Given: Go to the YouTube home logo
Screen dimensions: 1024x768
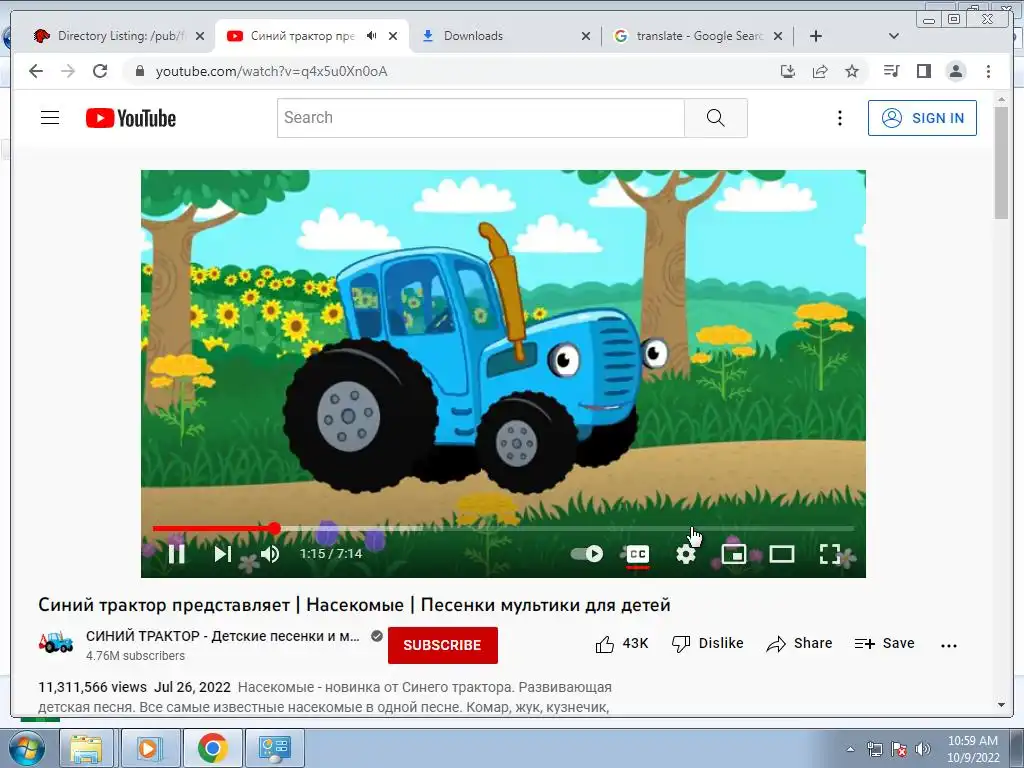Looking at the screenshot, I should click(131, 118).
